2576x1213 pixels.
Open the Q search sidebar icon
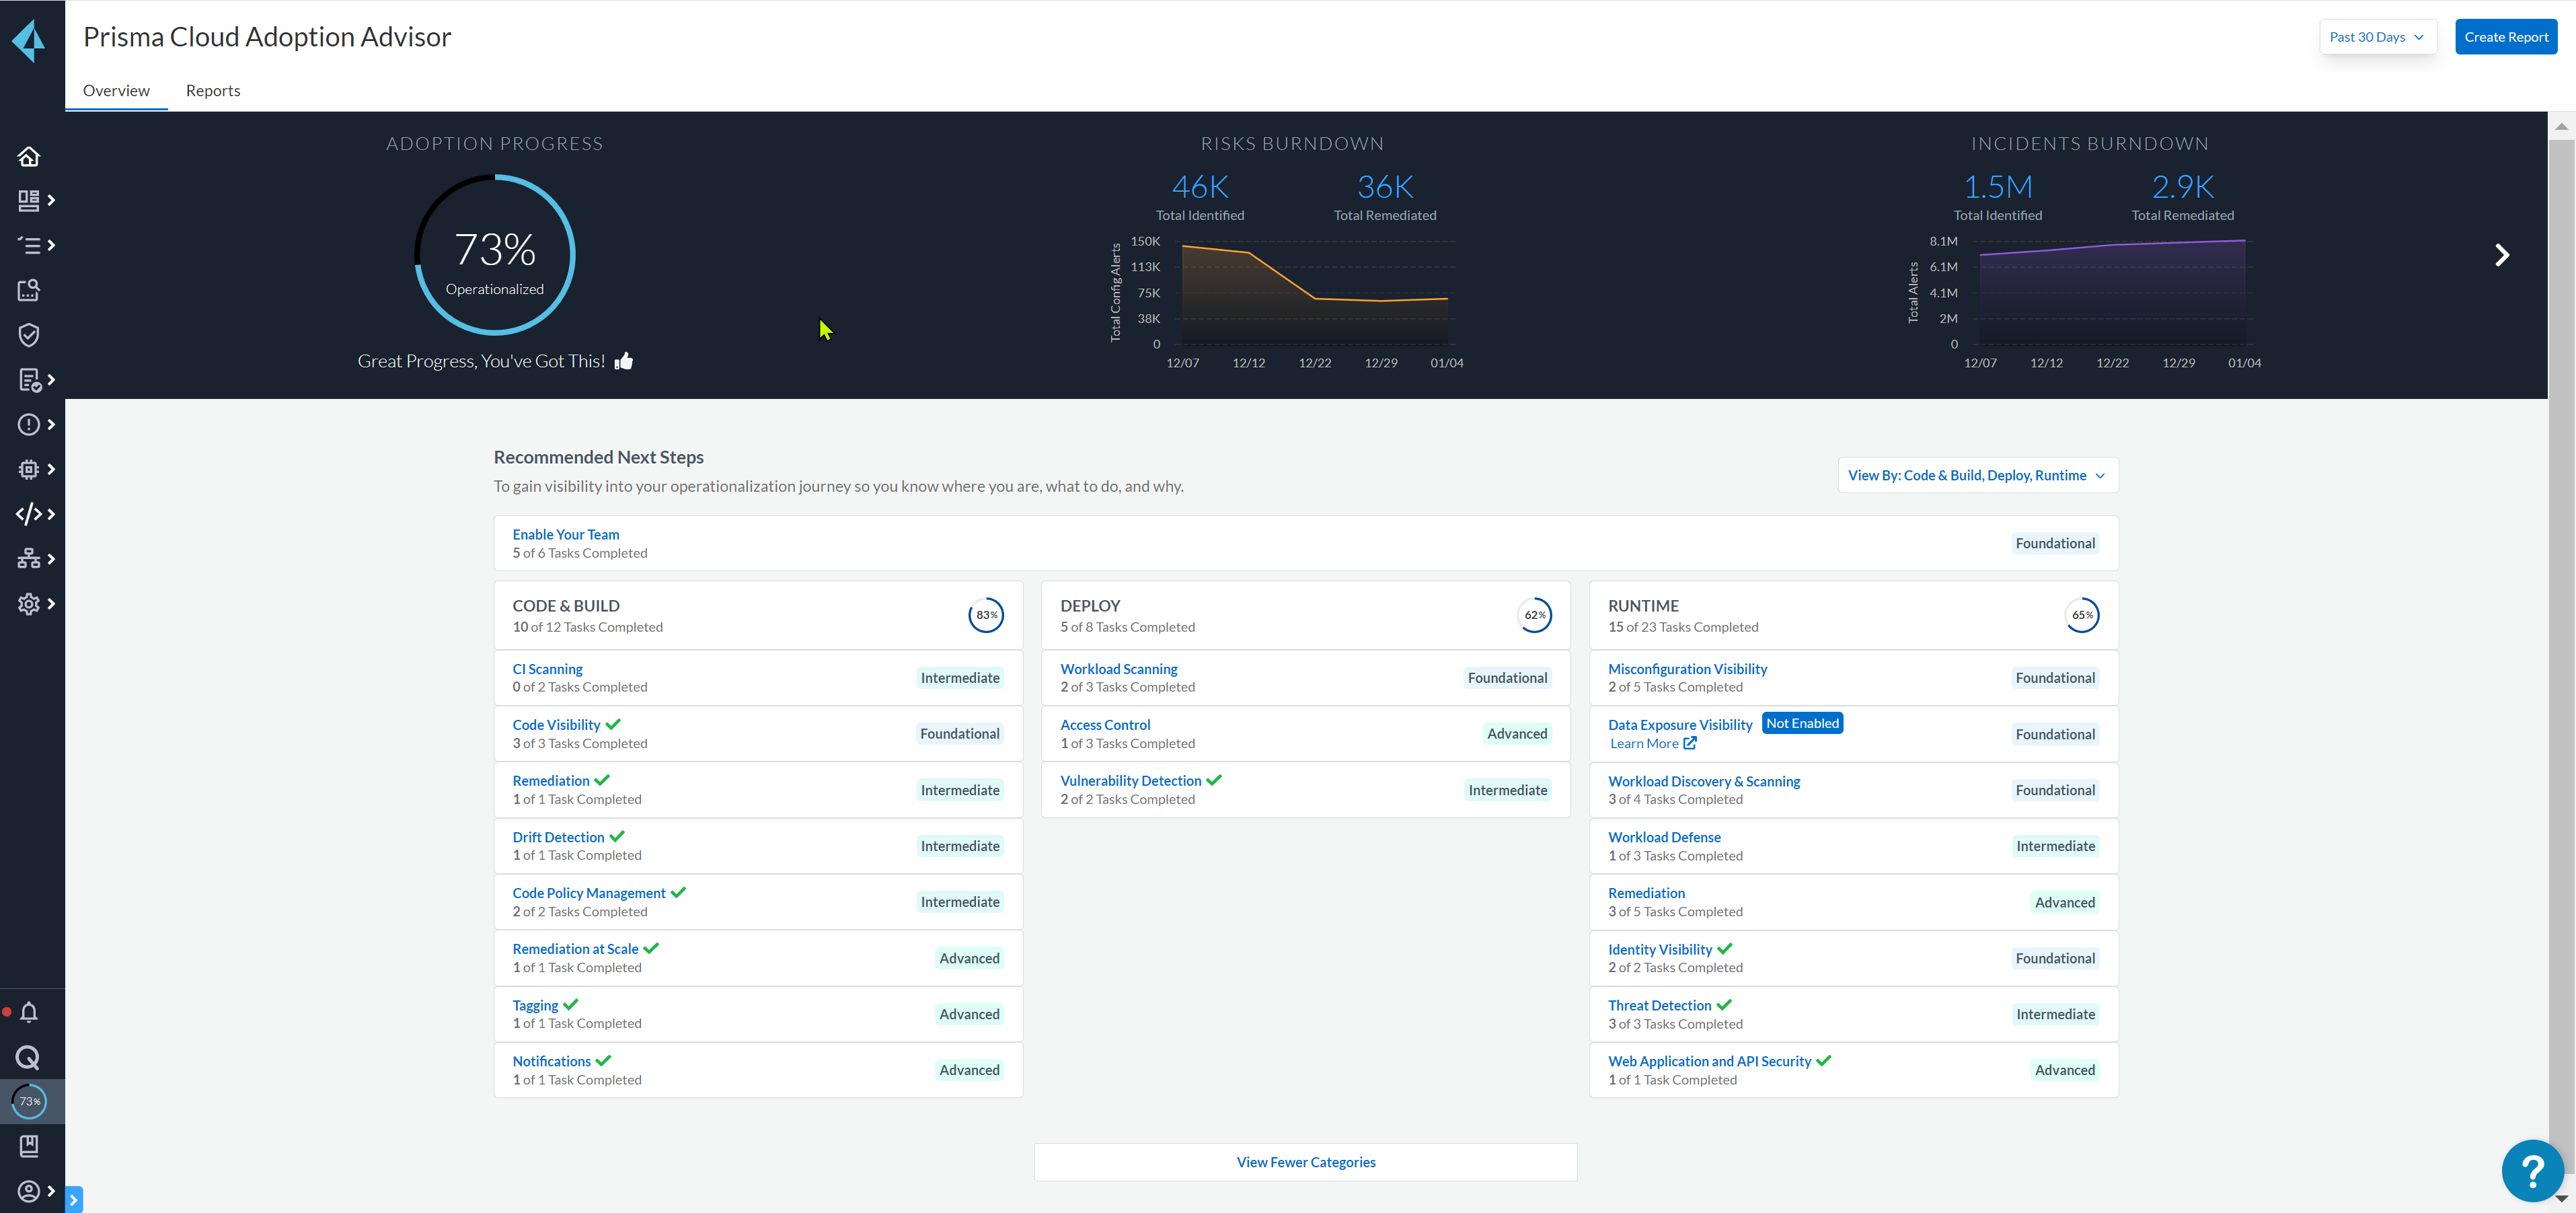(x=29, y=1057)
